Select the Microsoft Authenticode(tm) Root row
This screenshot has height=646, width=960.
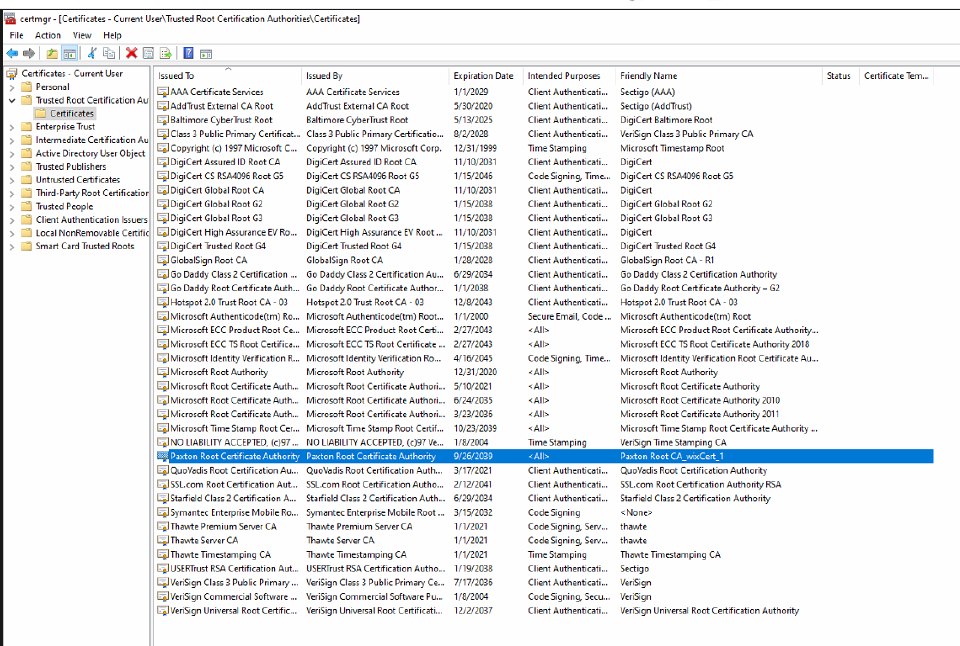(545, 317)
